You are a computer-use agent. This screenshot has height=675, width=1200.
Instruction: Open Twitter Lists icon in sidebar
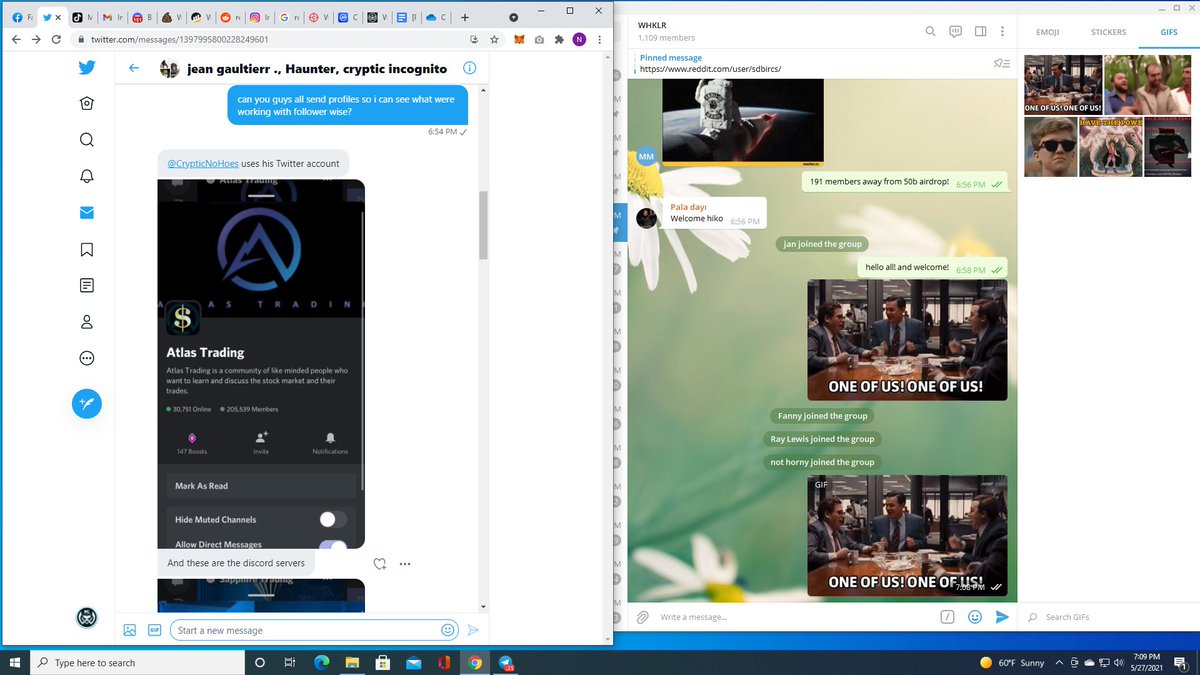click(x=87, y=285)
